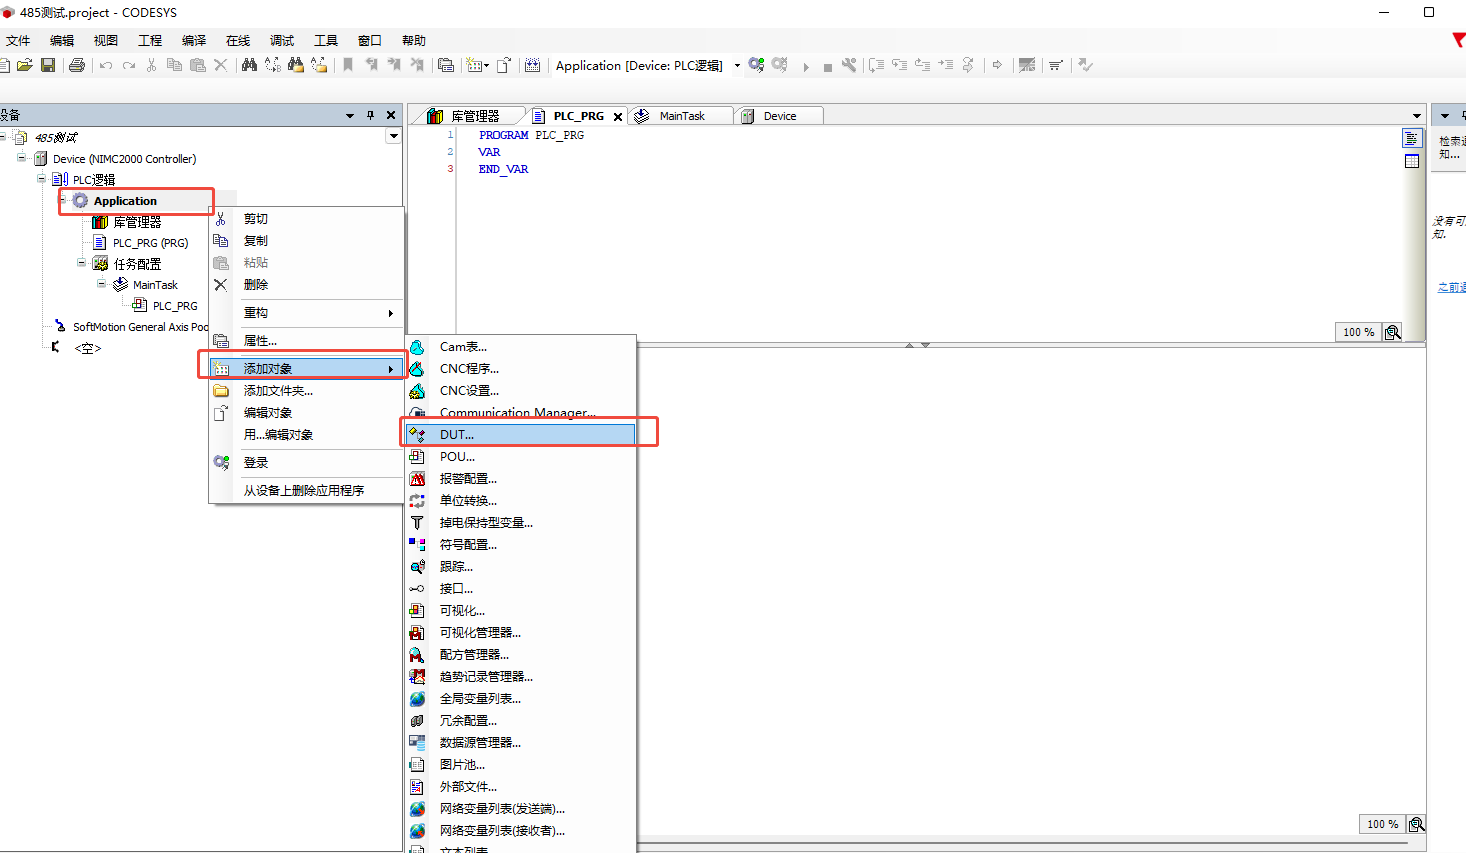This screenshot has height=853, width=1466.
Task: Open the Find binoculars tool
Action: point(249,65)
